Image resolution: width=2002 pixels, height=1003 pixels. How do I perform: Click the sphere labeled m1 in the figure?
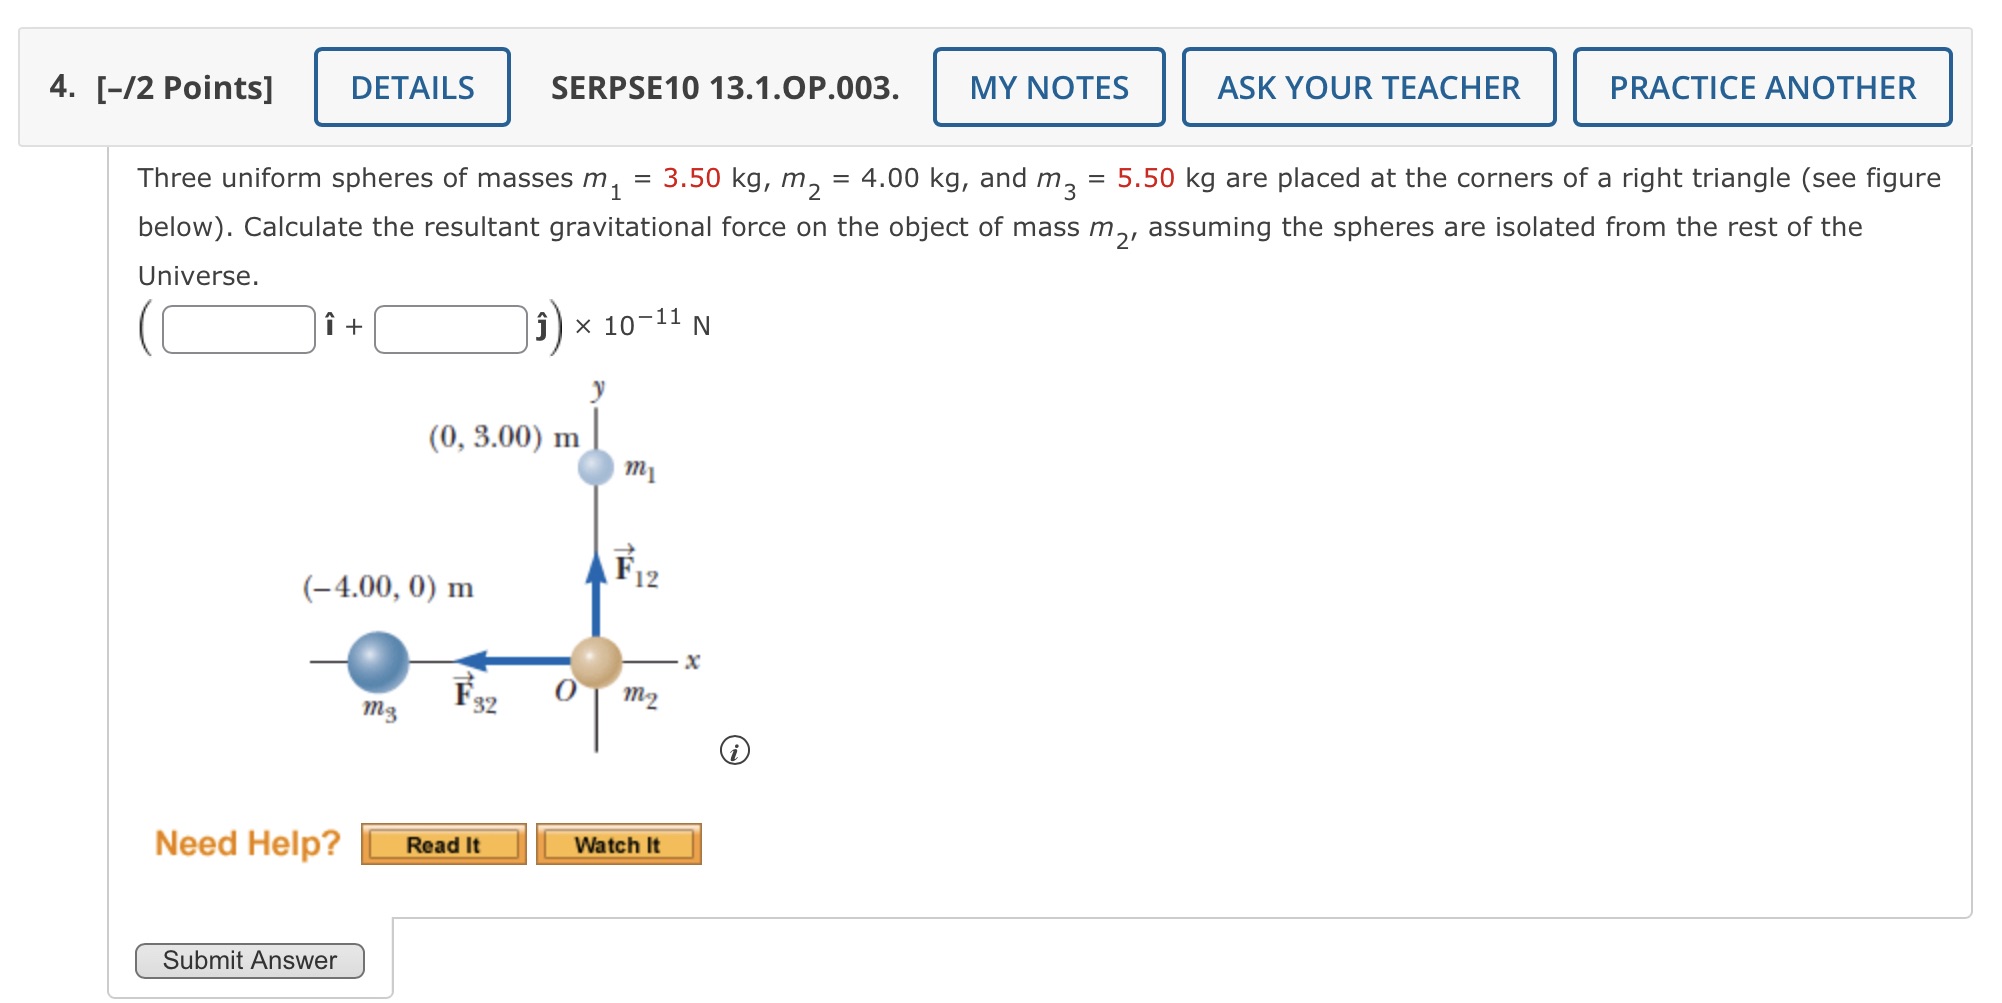[x=596, y=466]
